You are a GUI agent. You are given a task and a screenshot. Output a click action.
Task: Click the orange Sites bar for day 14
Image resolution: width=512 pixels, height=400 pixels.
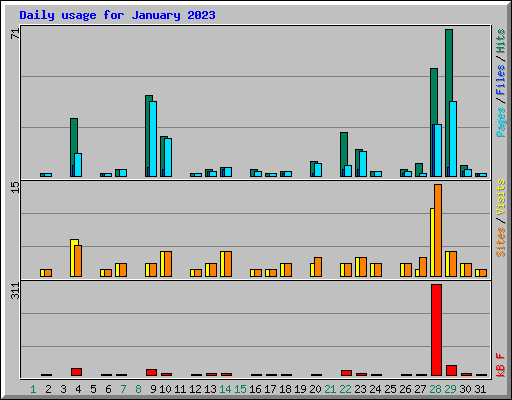click(228, 264)
